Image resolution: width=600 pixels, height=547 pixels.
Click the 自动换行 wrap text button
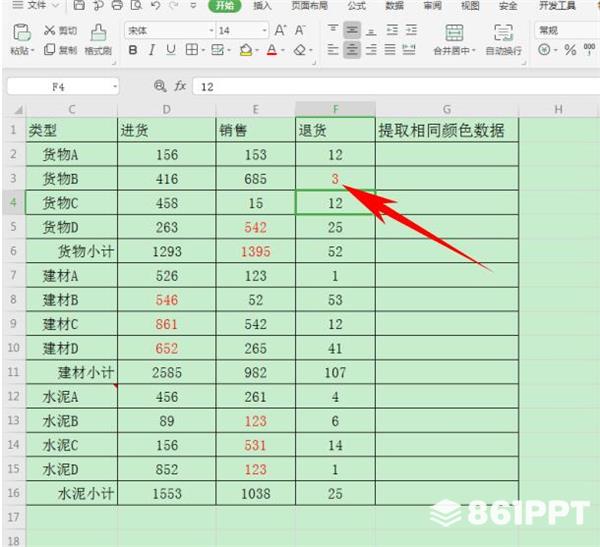[x=503, y=39]
